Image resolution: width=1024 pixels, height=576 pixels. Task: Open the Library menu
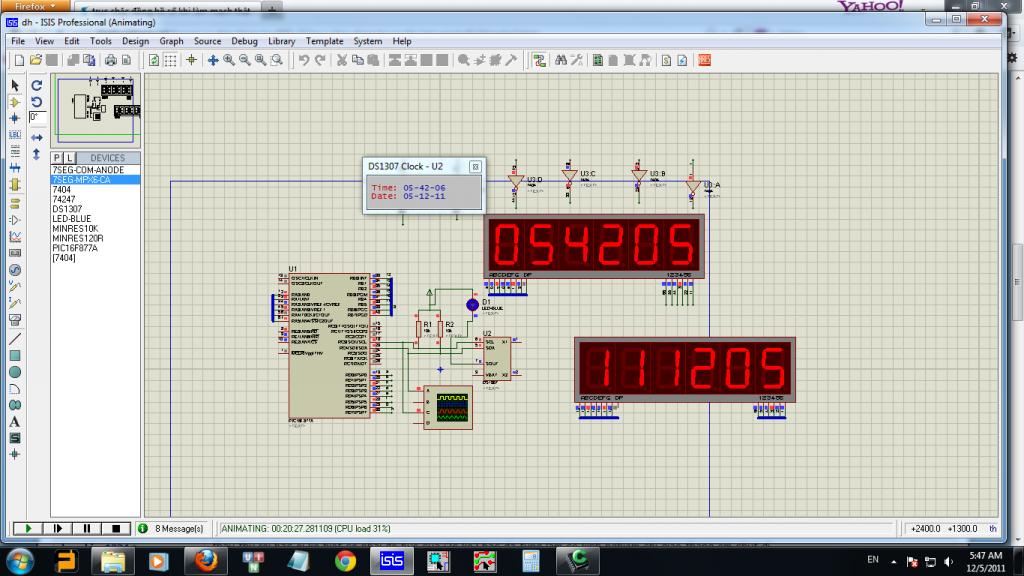[281, 41]
